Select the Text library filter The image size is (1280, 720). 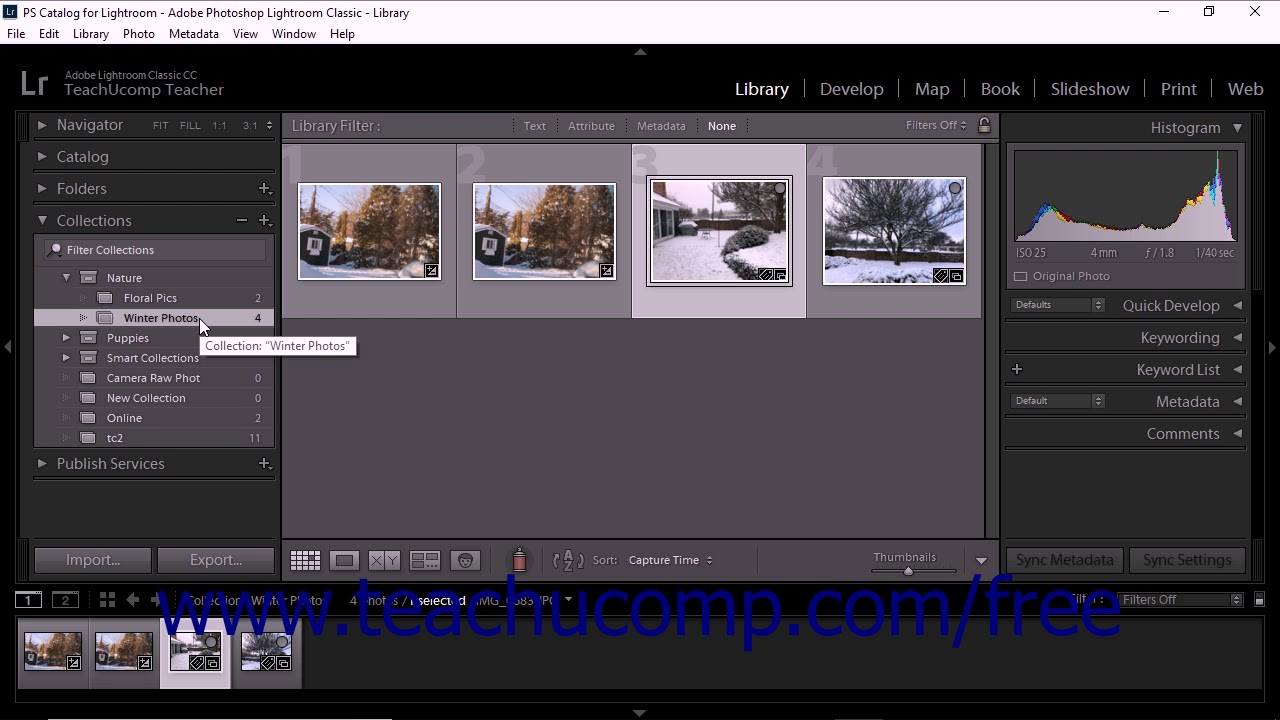point(535,126)
